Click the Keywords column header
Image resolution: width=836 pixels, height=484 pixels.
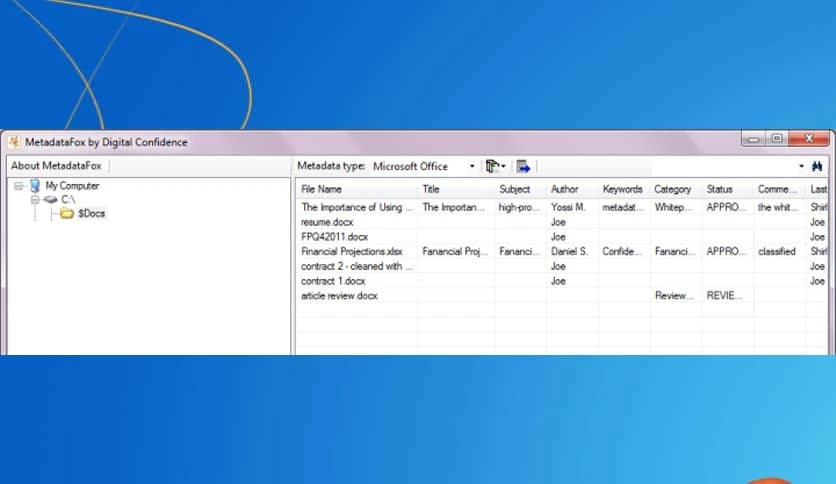pyautogui.click(x=622, y=189)
